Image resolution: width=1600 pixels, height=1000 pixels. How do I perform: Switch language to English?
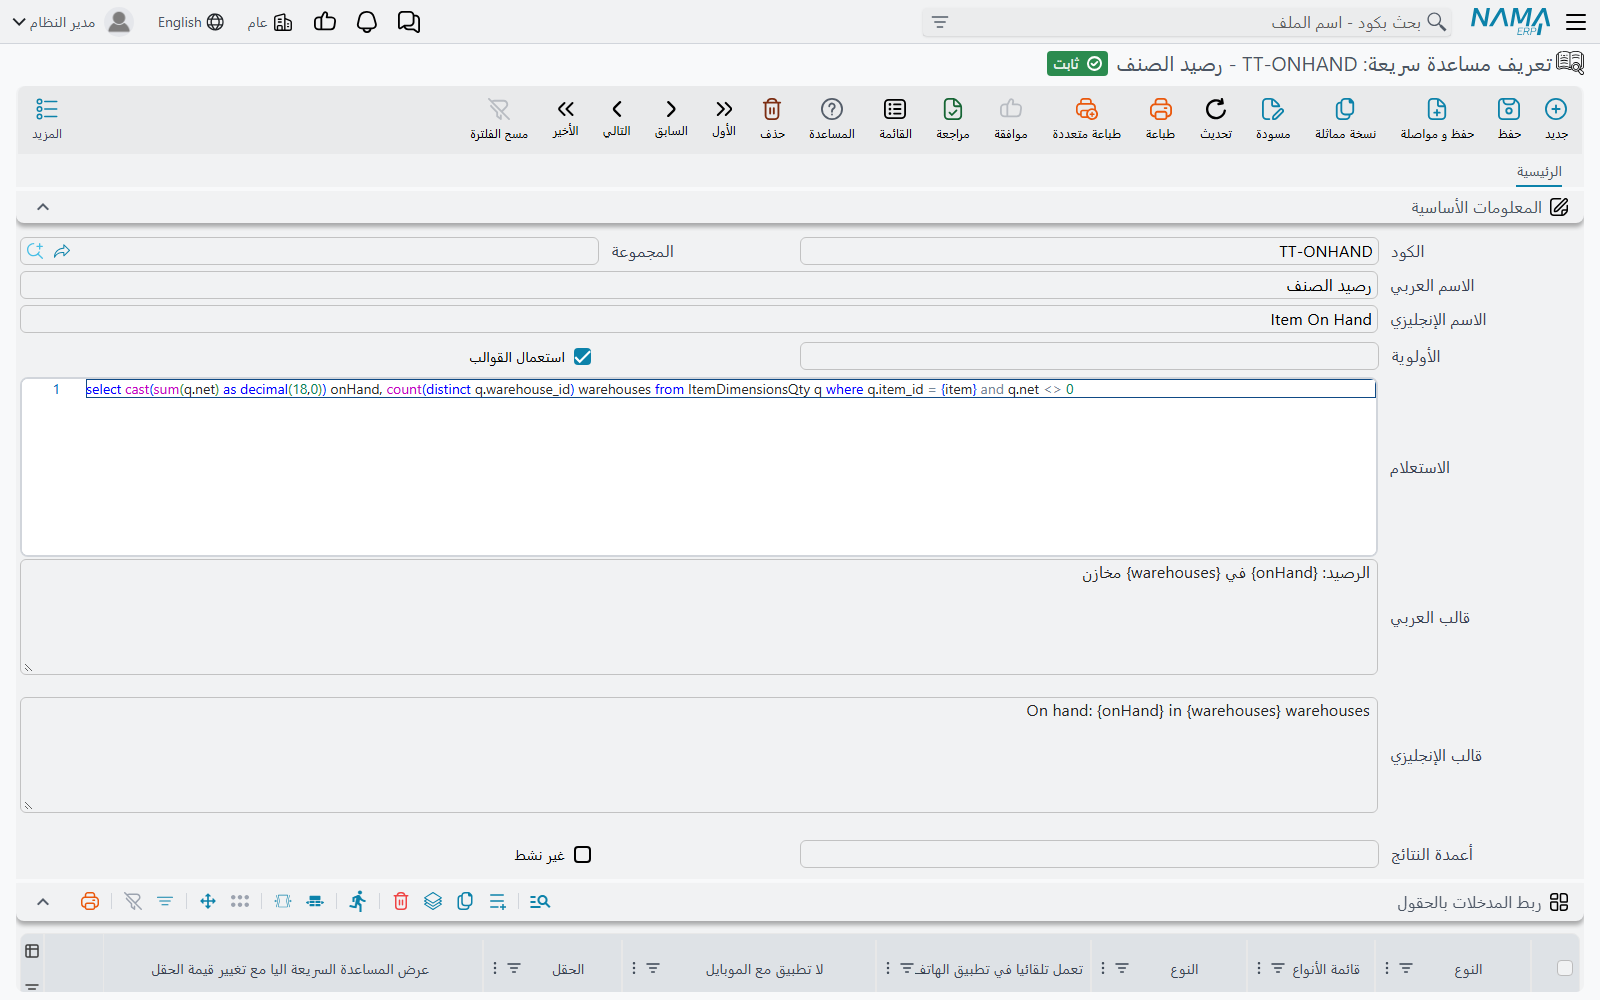(x=190, y=22)
